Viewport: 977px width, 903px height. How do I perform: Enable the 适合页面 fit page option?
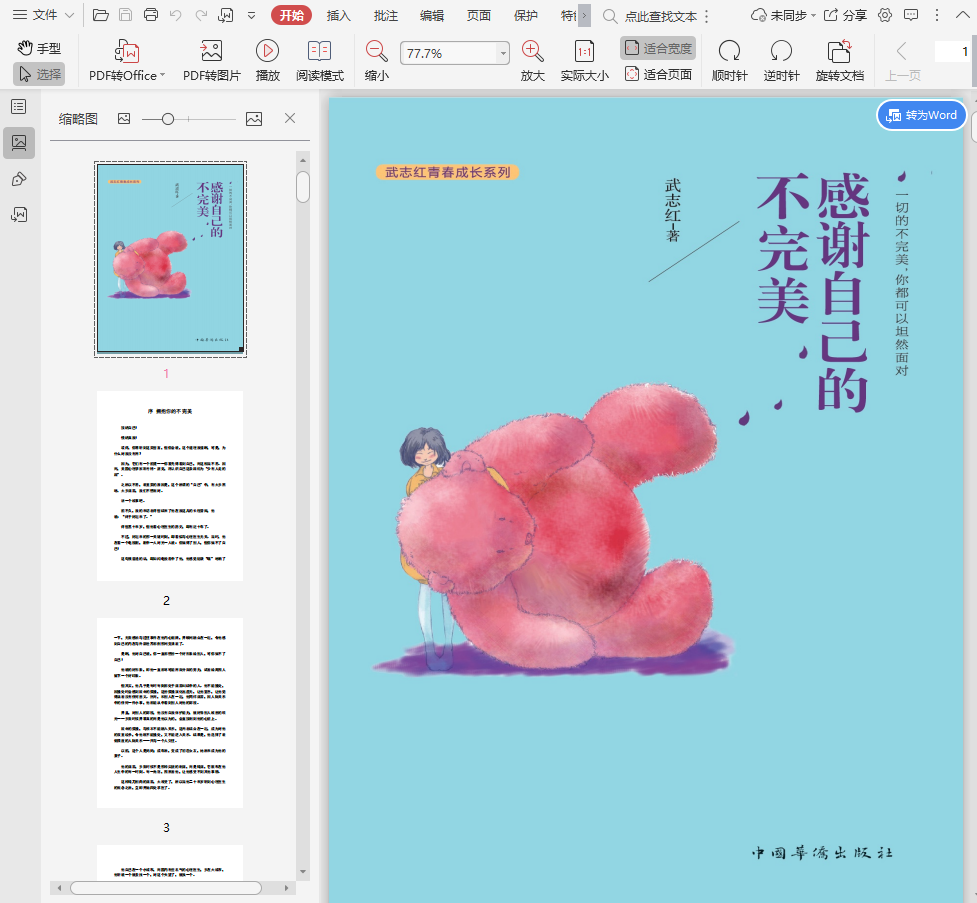coord(657,74)
